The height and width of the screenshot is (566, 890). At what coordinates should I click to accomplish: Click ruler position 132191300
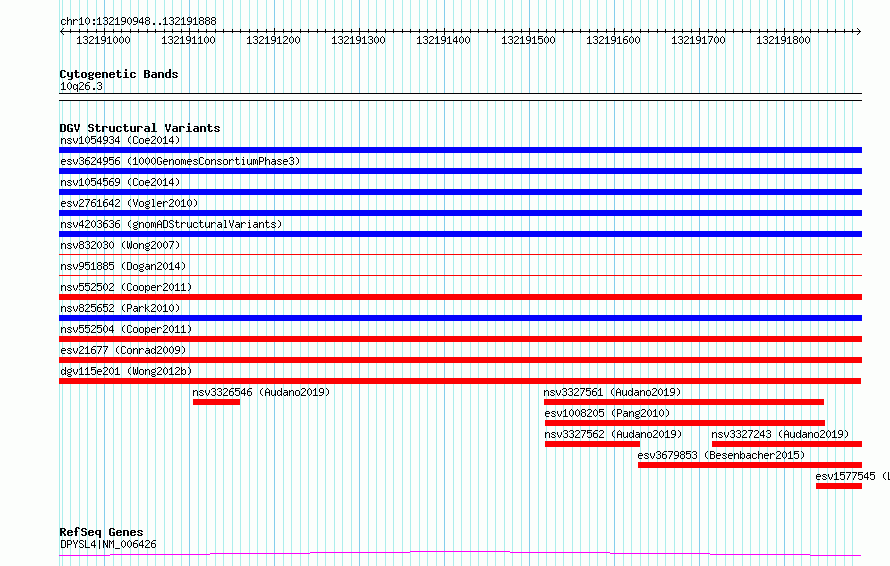tap(358, 40)
